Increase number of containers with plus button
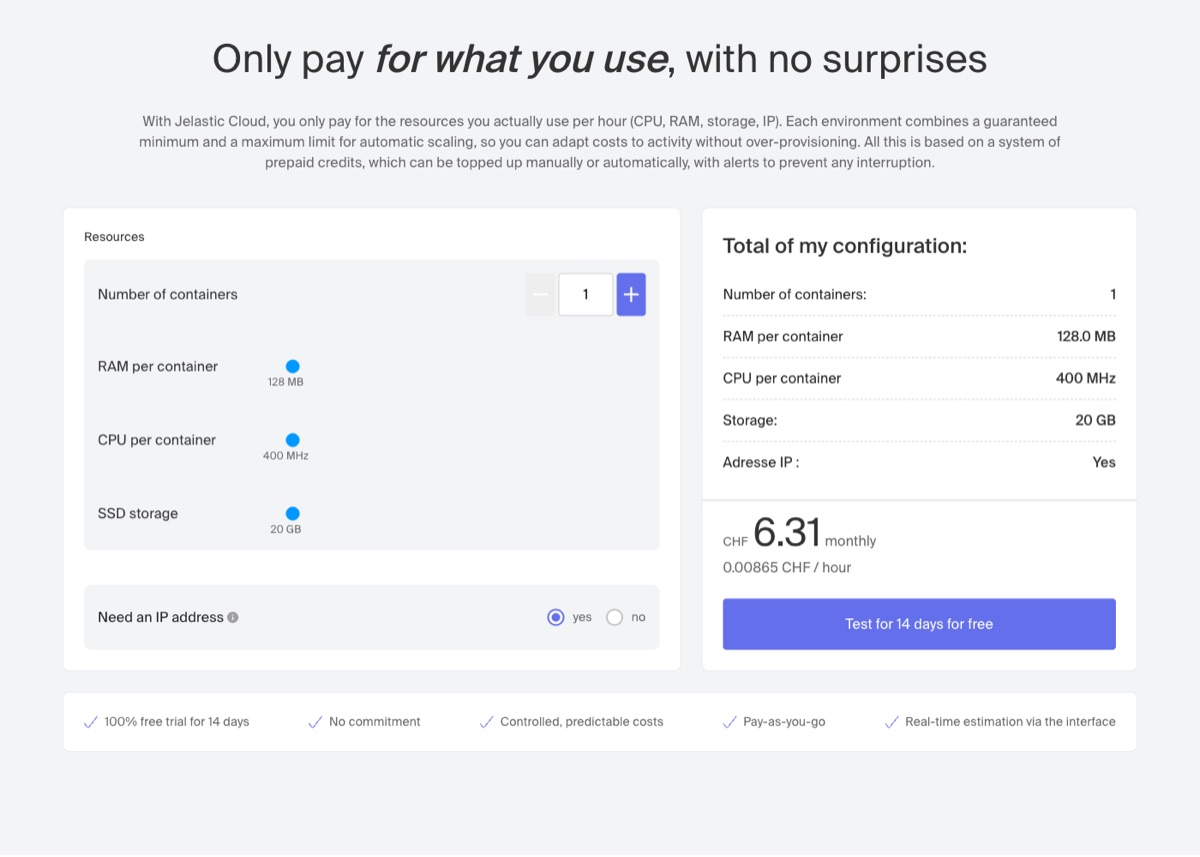Viewport: 1200px width, 857px height. point(631,294)
